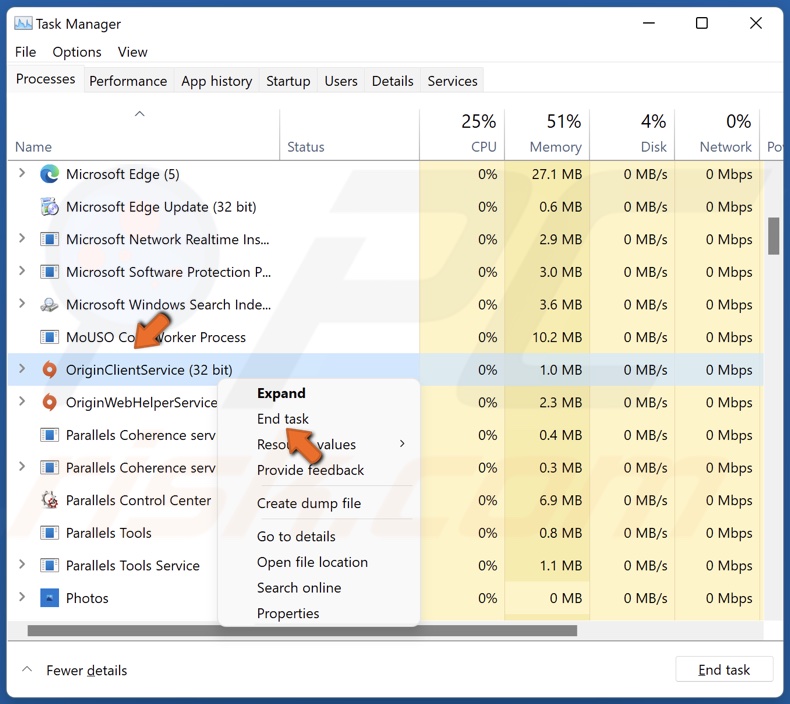Switch to the Startup tab
Screen dimensions: 790x704
coord(288,81)
